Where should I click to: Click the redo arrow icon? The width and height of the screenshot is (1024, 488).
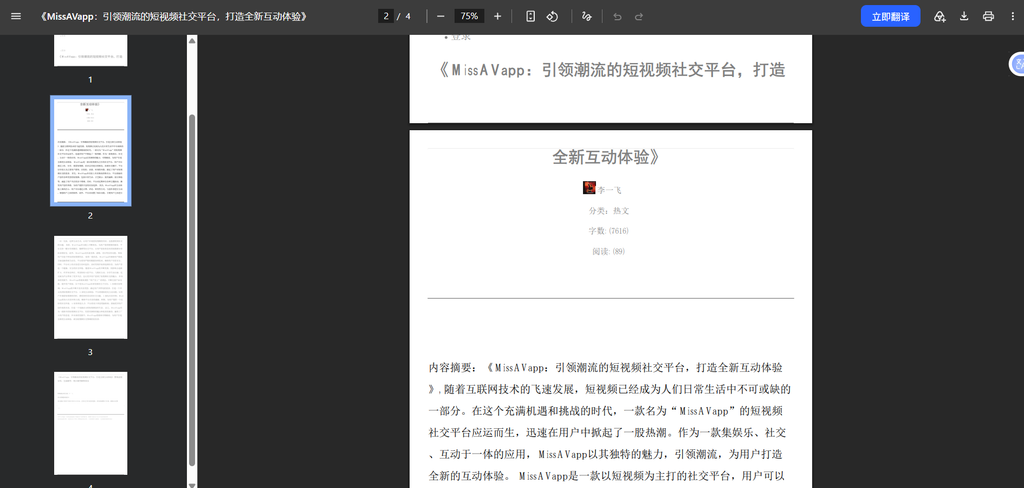click(639, 16)
